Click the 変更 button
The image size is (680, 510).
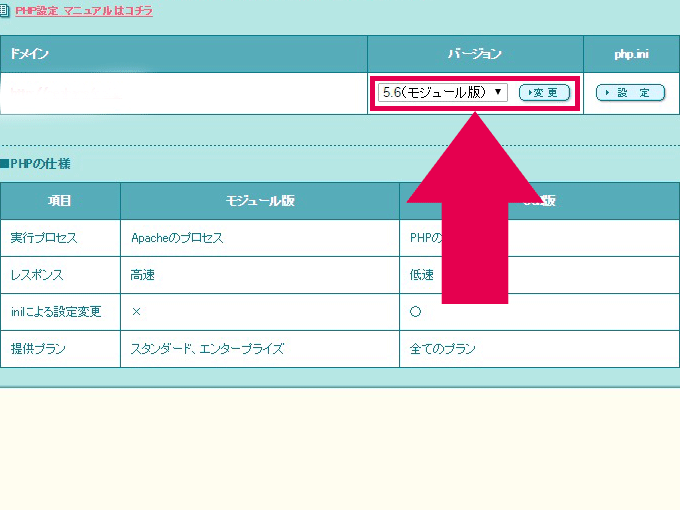pyautogui.click(x=544, y=93)
